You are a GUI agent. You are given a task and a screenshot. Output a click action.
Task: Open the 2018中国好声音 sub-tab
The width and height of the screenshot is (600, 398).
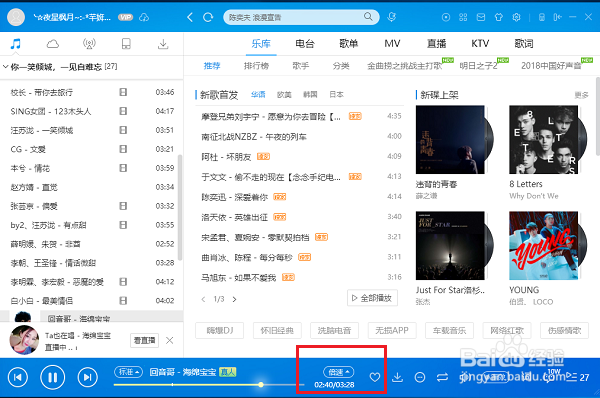point(551,66)
